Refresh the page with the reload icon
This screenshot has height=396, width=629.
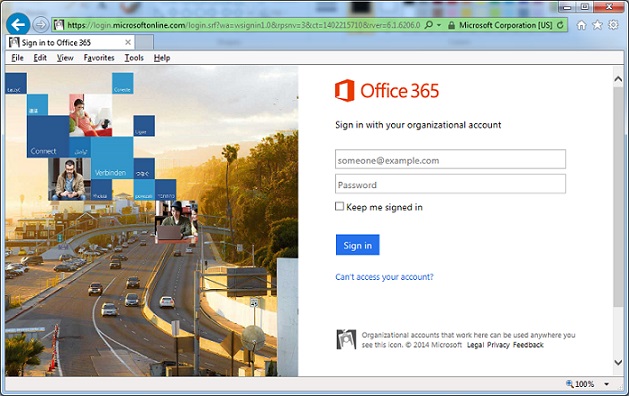click(x=560, y=25)
